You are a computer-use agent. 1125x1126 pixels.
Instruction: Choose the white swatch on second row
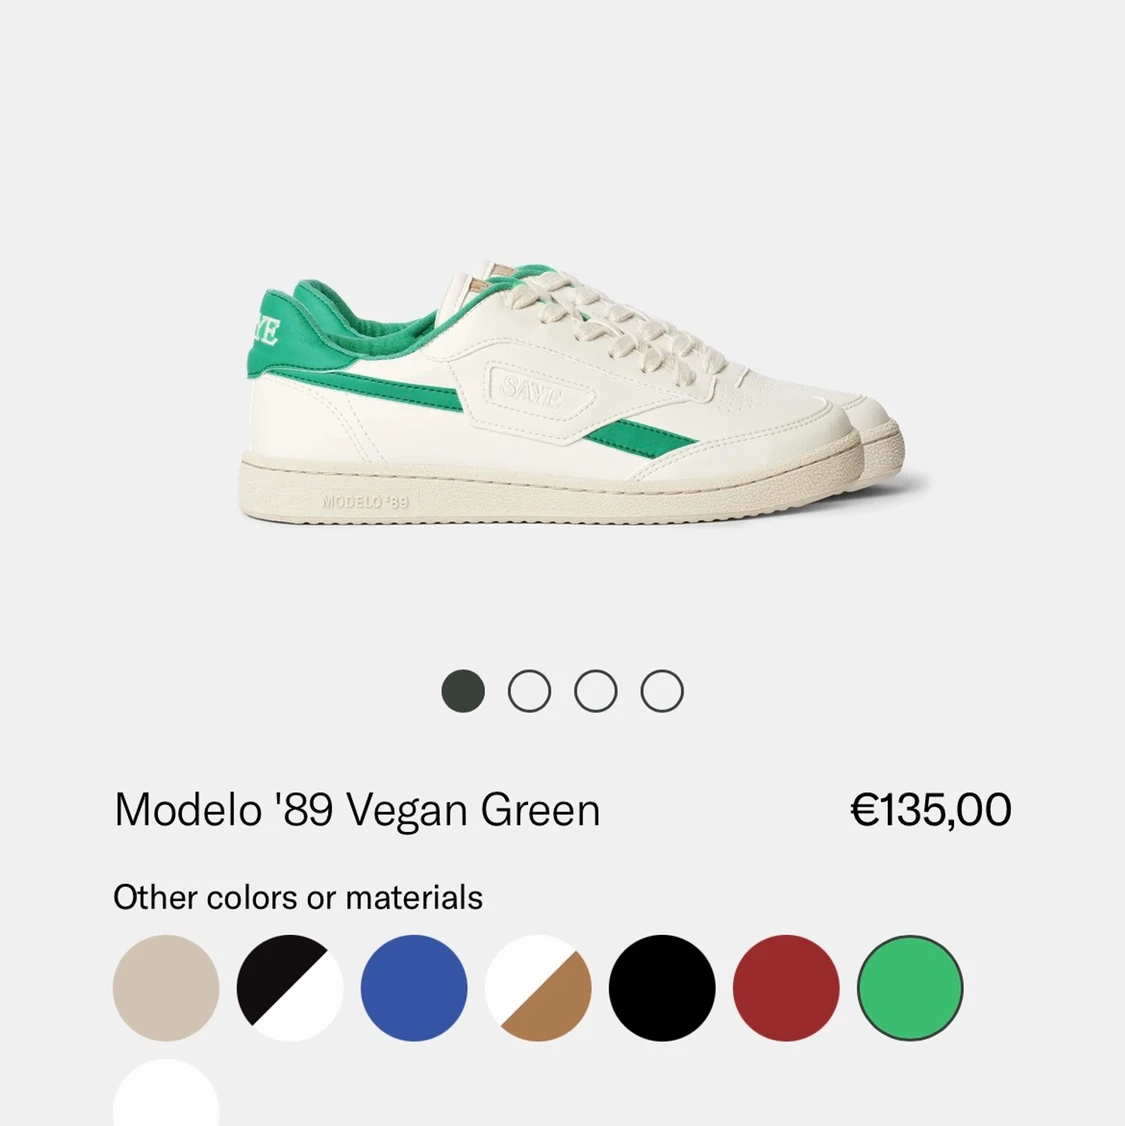coord(166,1093)
